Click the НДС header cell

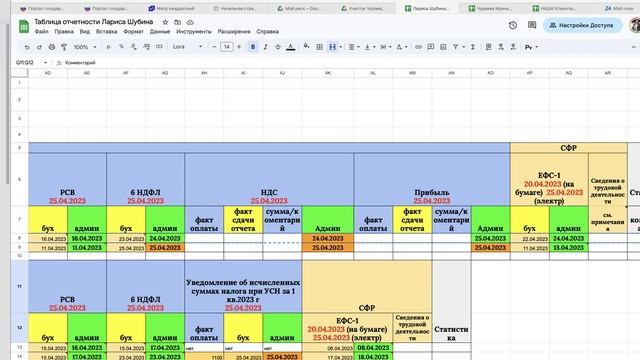(269, 180)
